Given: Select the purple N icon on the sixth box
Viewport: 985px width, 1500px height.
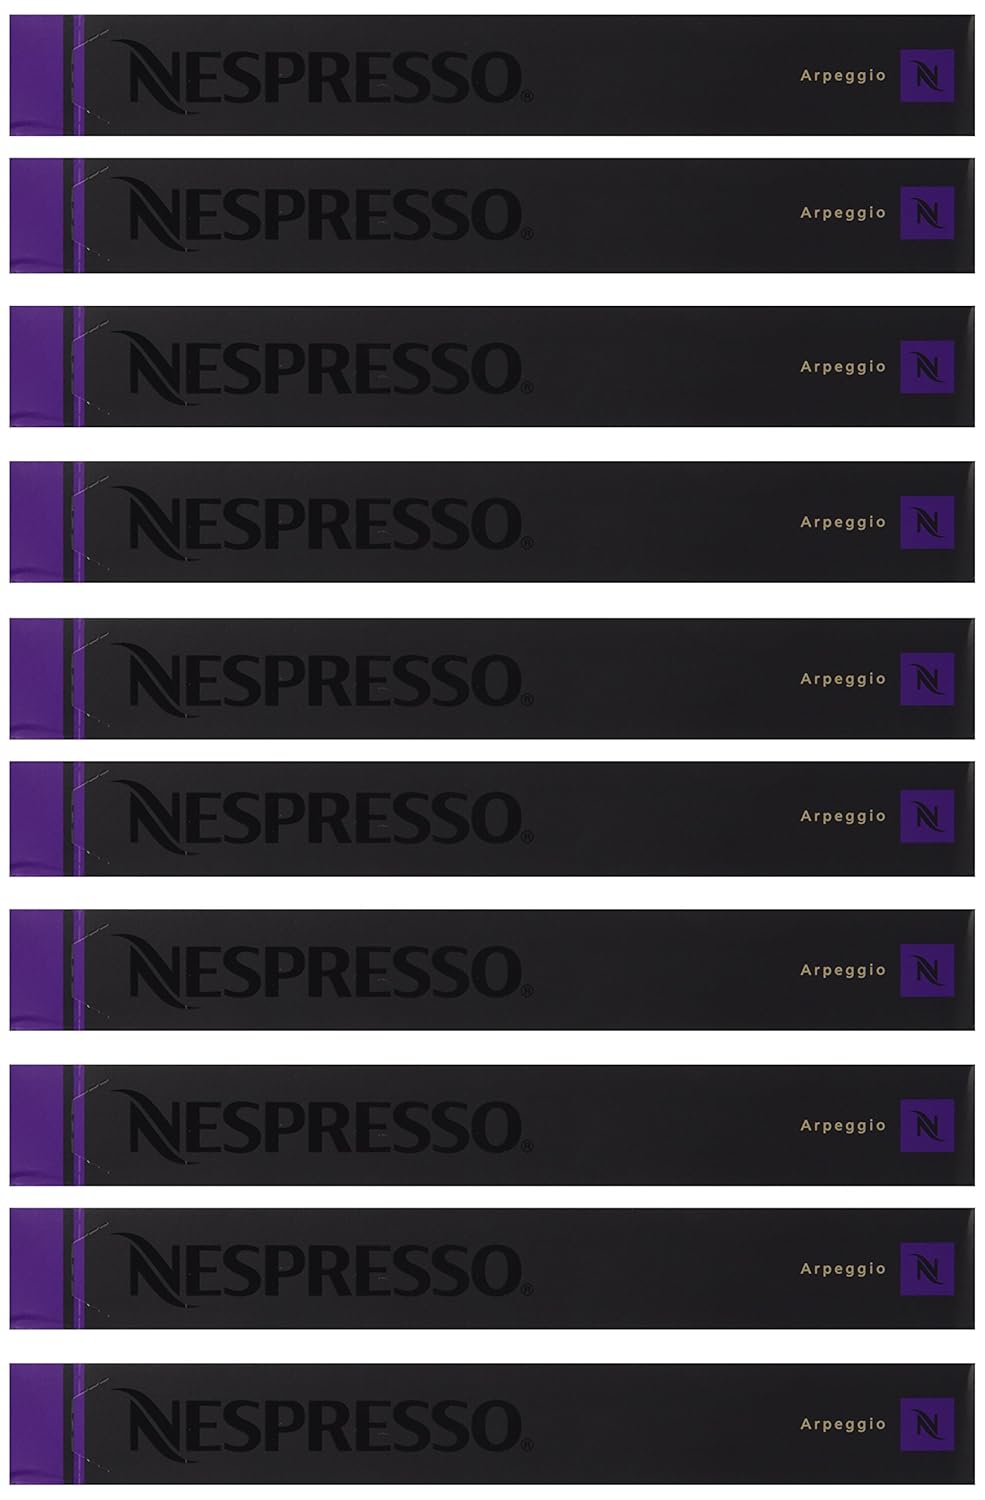Looking at the screenshot, I should (927, 816).
